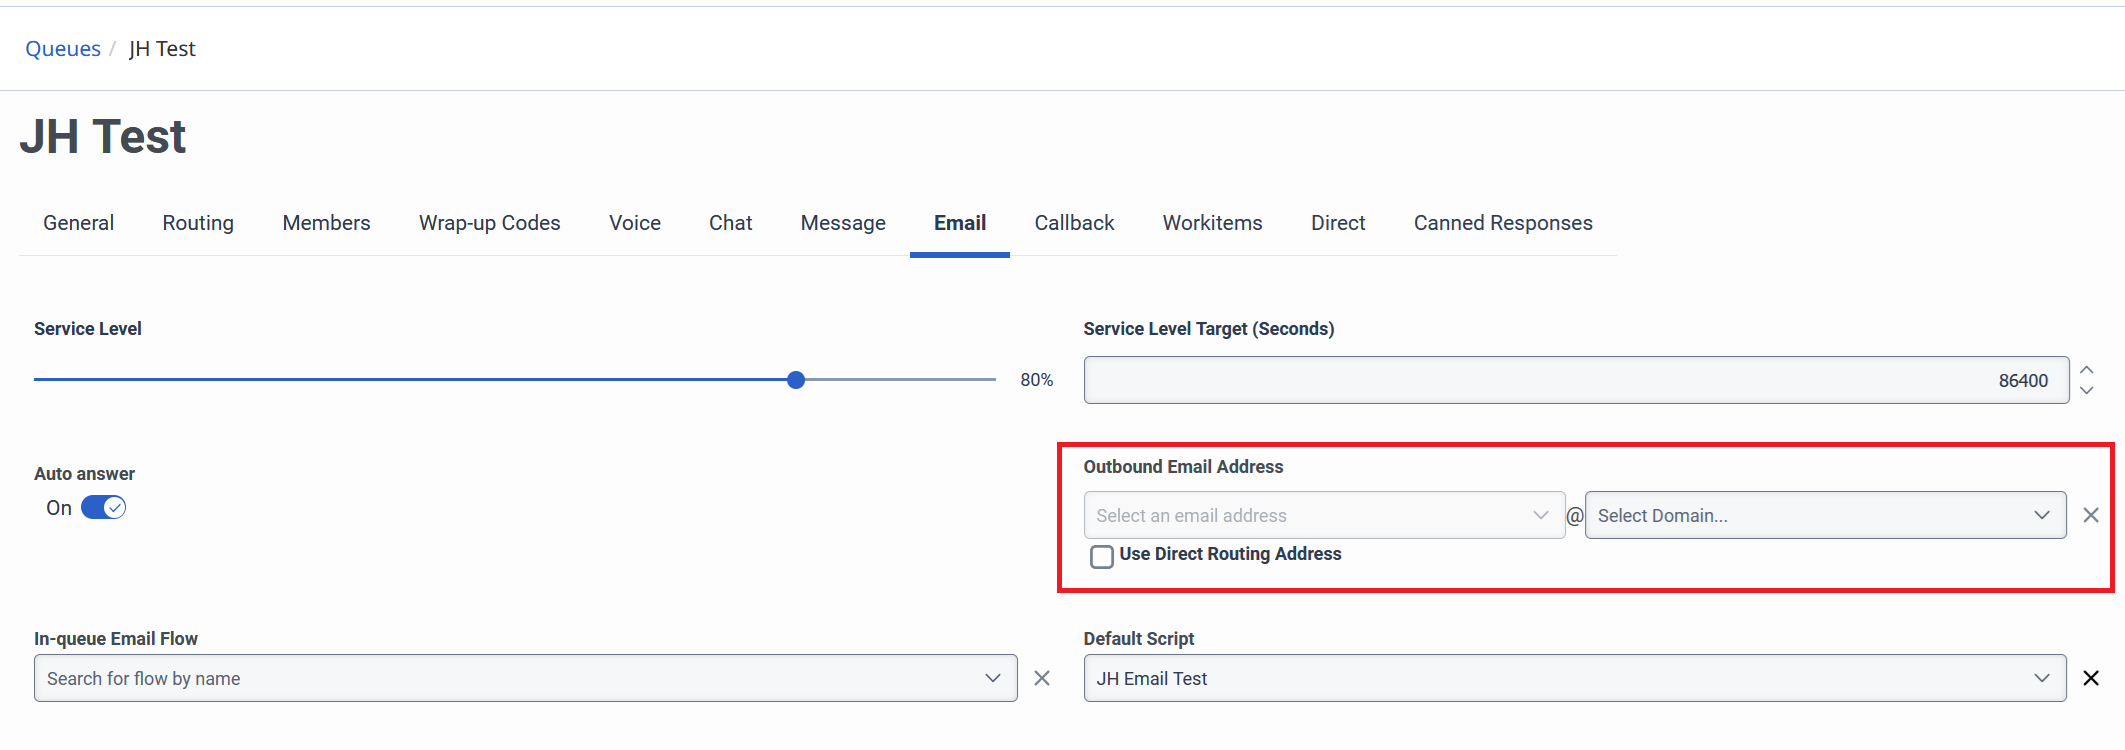Open the Default Script dropdown
This screenshot has height=750, width=2125.
click(1574, 678)
